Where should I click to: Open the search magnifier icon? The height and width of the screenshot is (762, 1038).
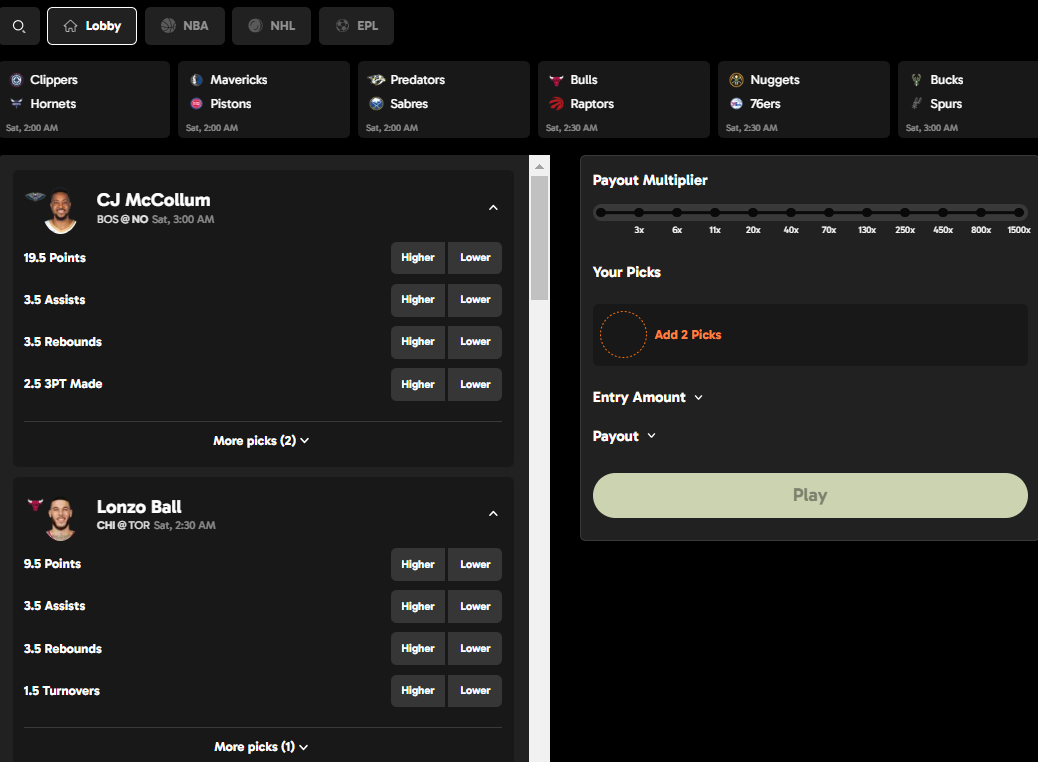(x=19, y=26)
